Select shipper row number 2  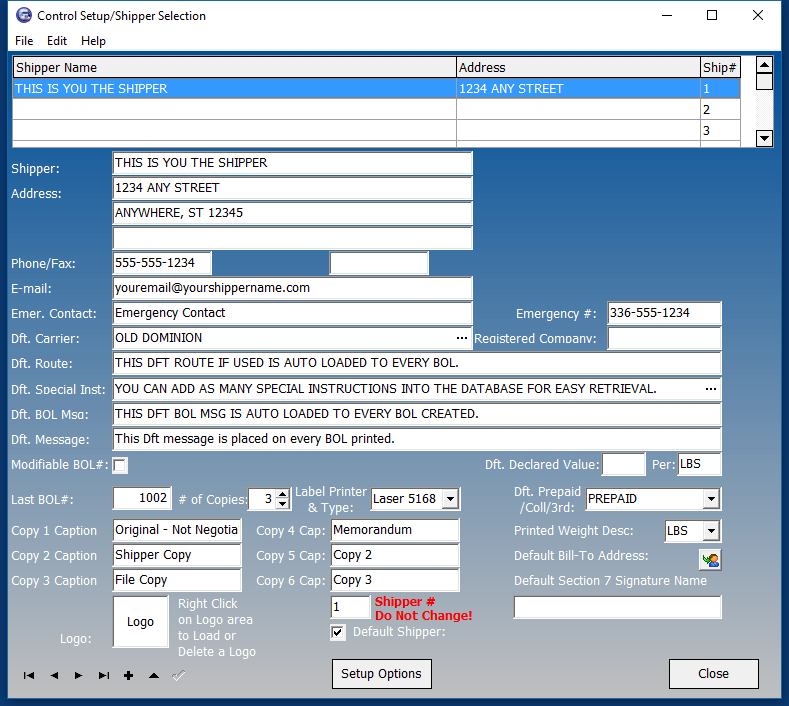tap(376, 109)
